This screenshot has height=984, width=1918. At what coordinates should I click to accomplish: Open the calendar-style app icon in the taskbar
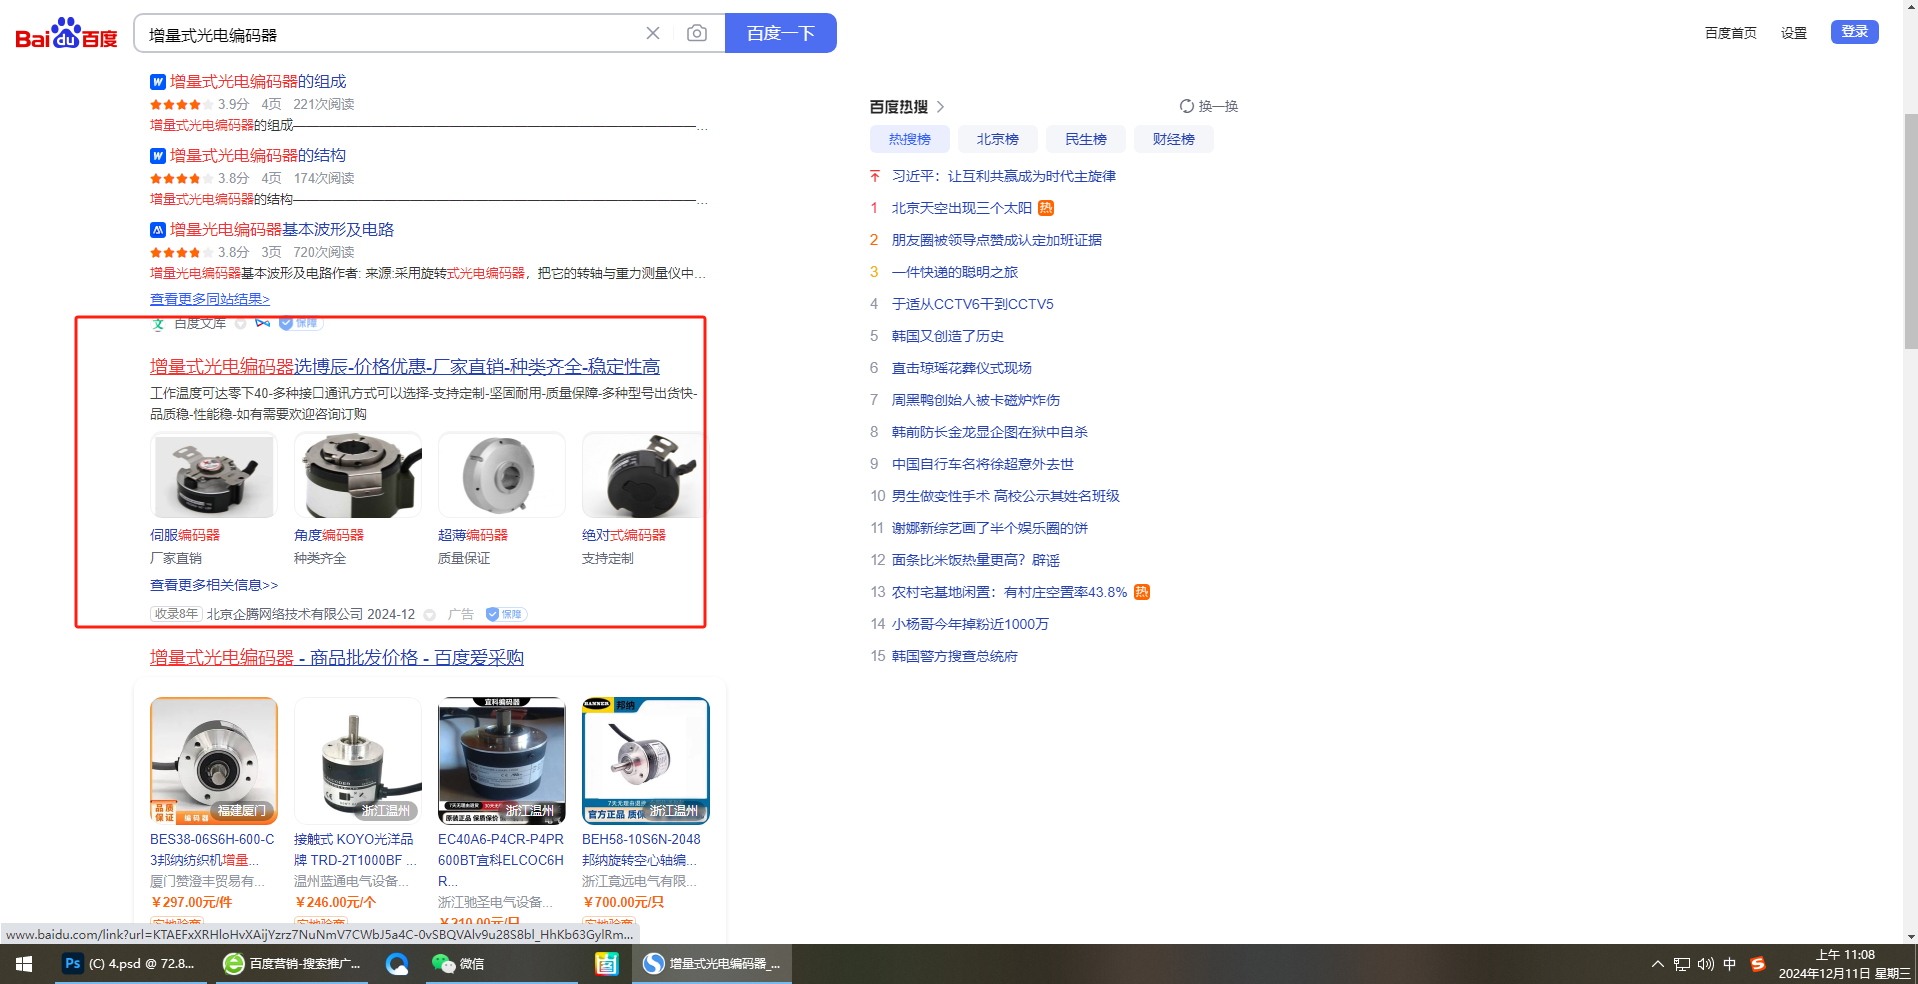click(607, 964)
